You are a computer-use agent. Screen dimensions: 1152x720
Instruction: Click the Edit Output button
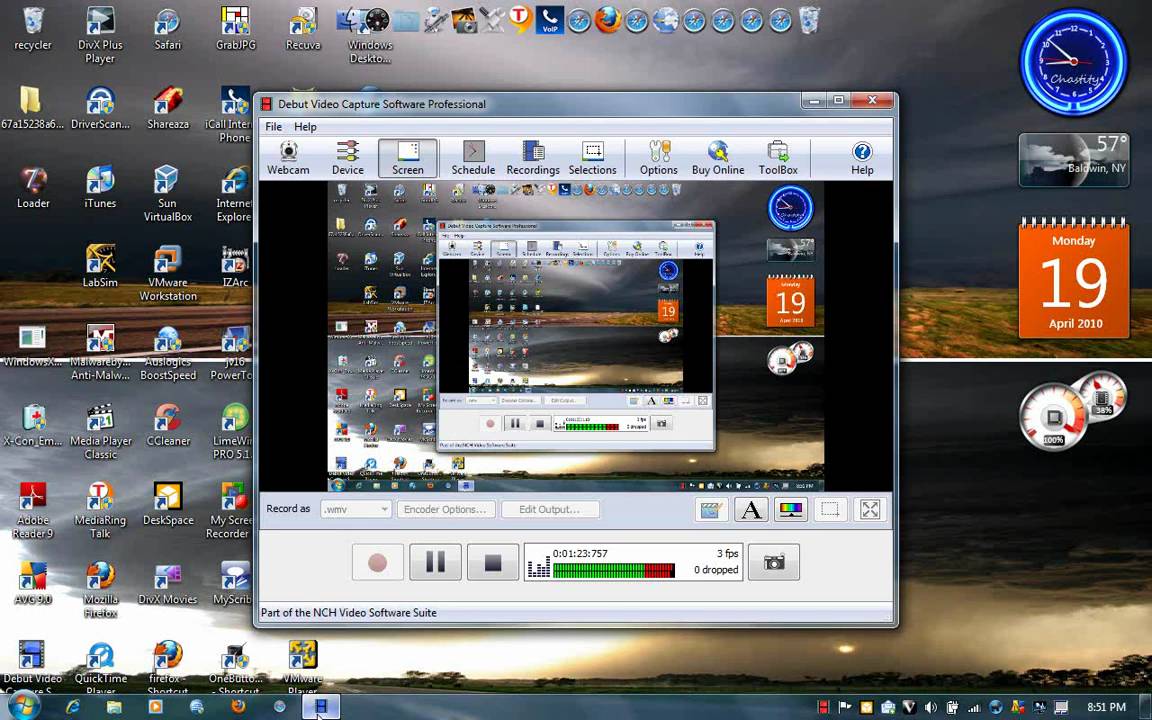coord(550,509)
